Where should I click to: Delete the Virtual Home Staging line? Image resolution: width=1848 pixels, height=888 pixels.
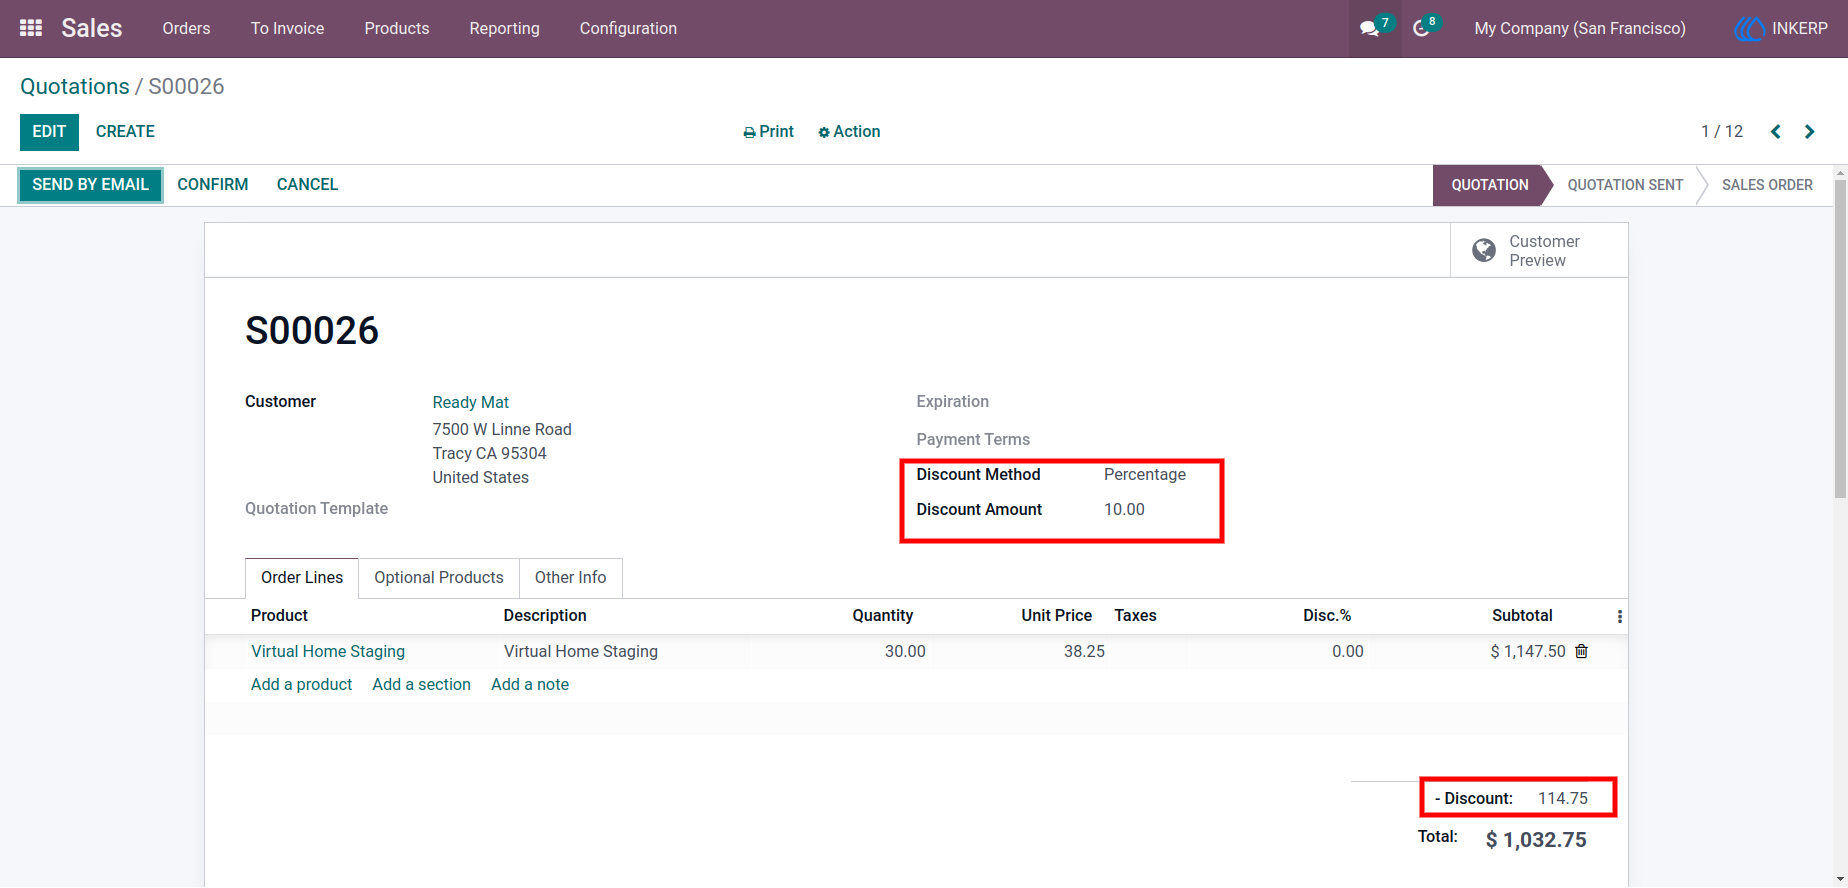[1581, 651]
